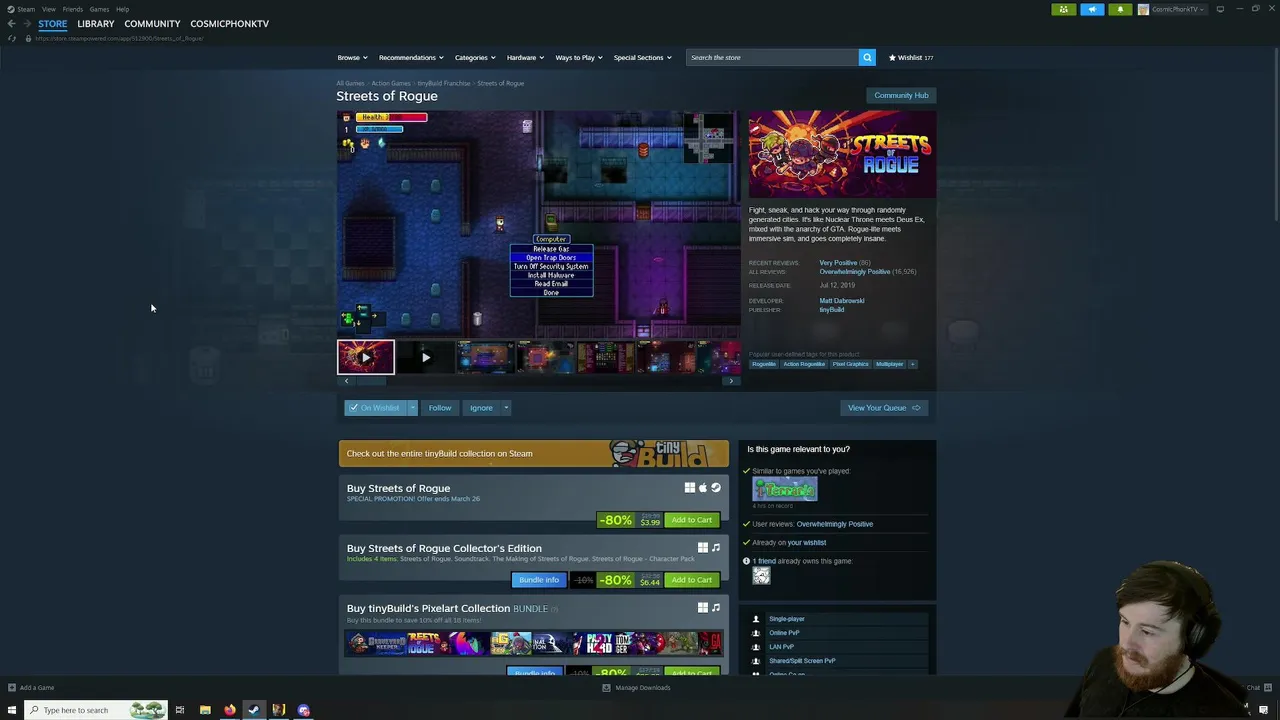This screenshot has width=1280, height=720.
Task: Click the SteamOS platform icon on Buy Streets of Rogue
Action: coord(716,488)
